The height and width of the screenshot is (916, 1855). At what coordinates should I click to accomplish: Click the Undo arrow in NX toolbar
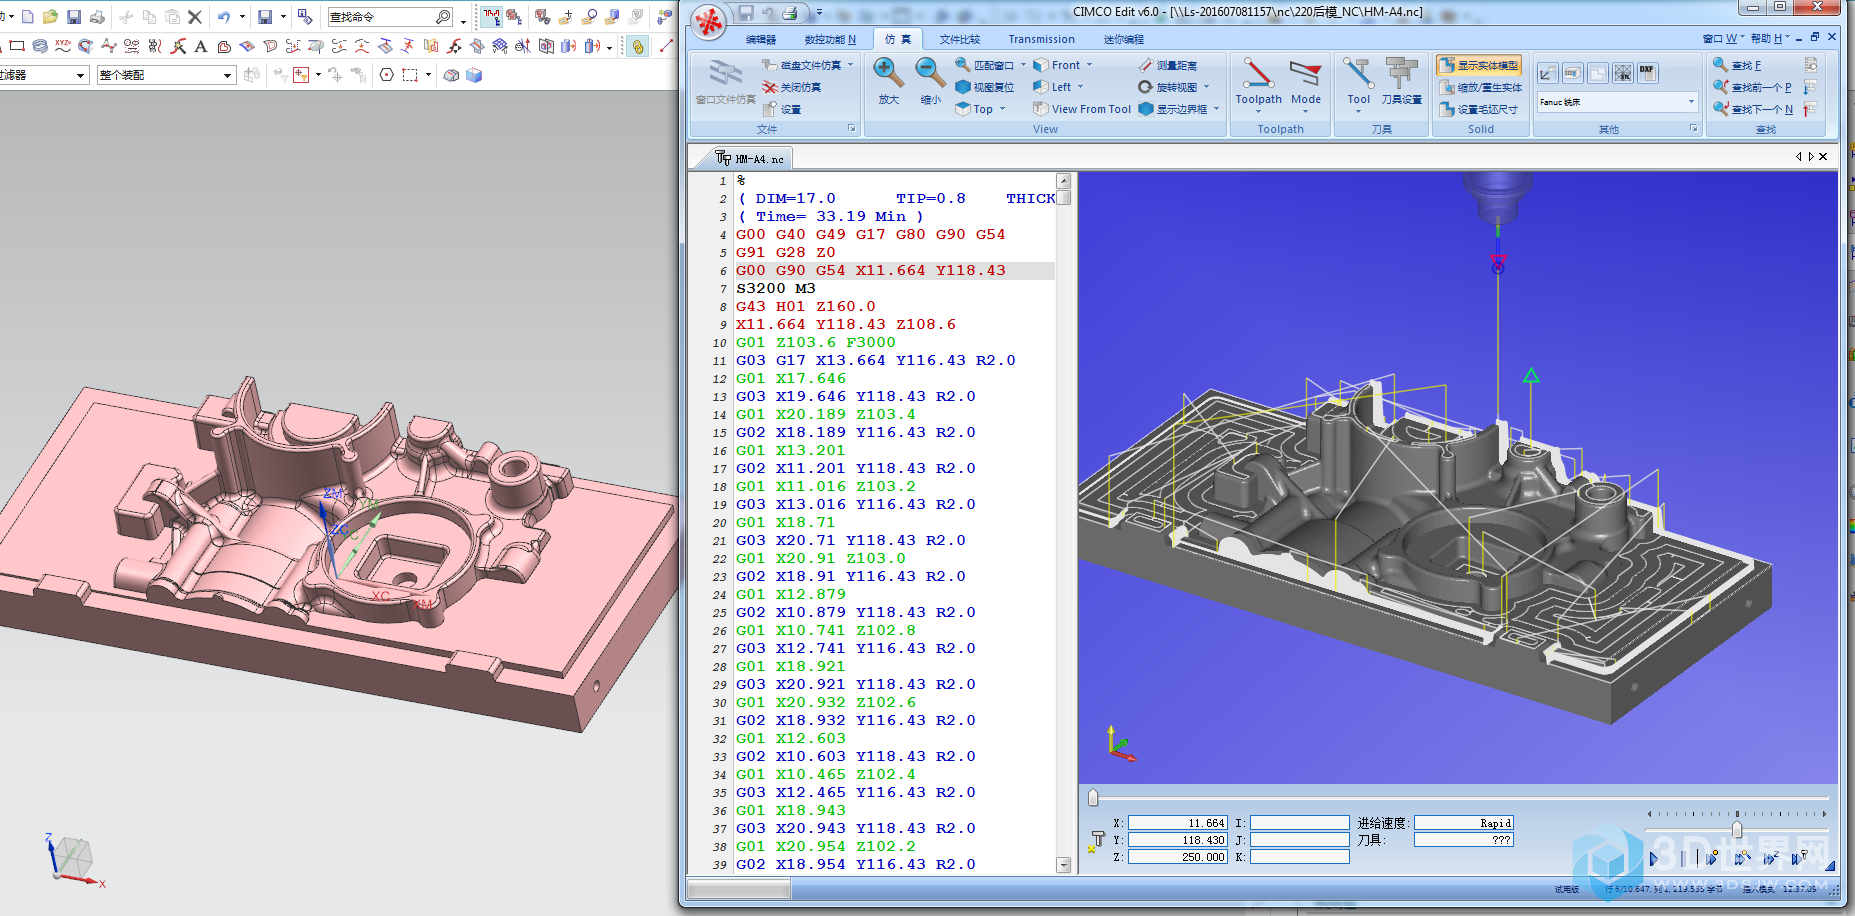pos(224,17)
